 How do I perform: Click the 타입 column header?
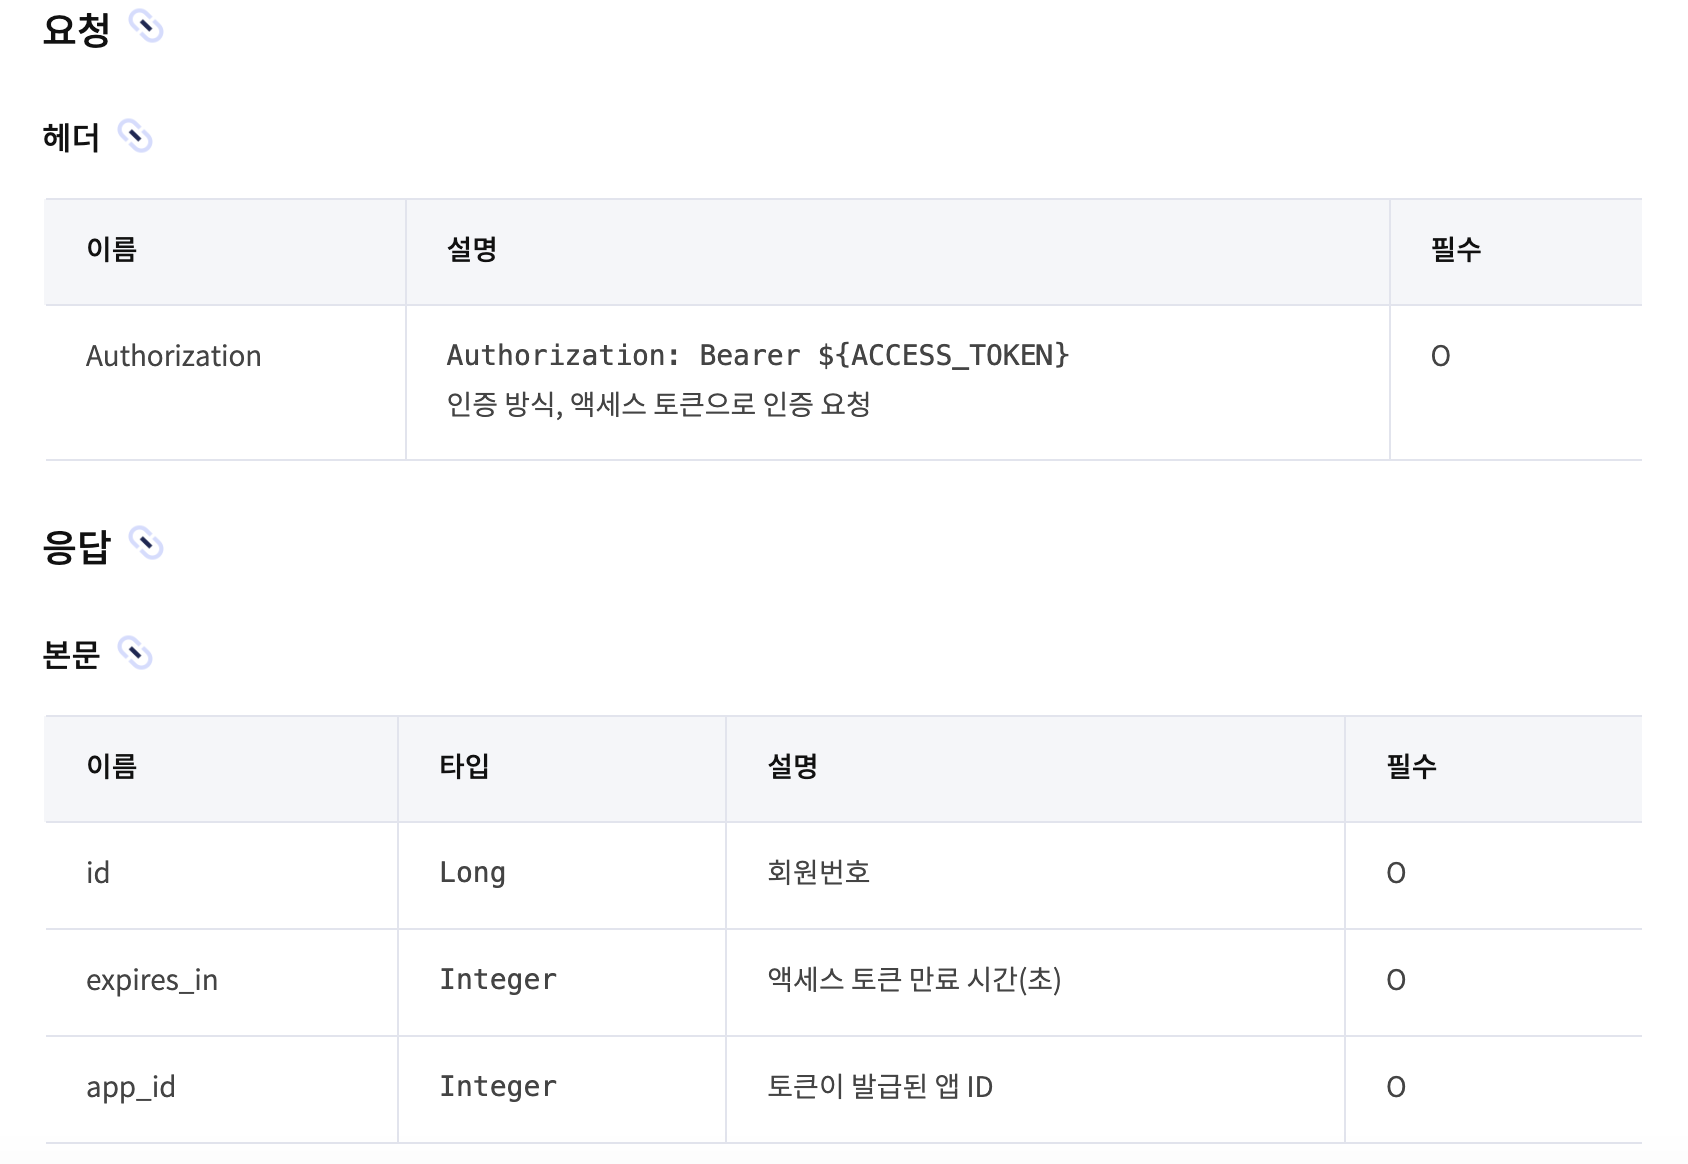(x=464, y=766)
